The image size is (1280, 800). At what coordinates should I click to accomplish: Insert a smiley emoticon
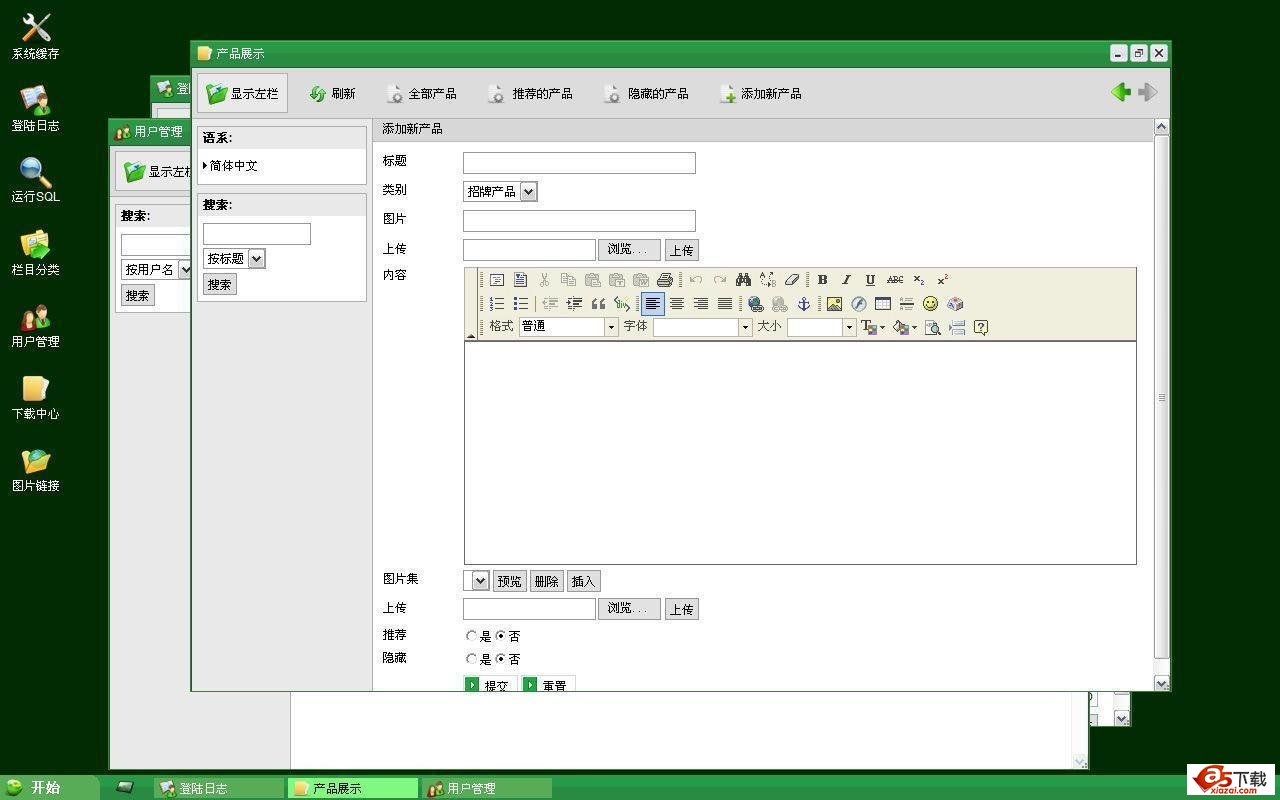coord(930,304)
